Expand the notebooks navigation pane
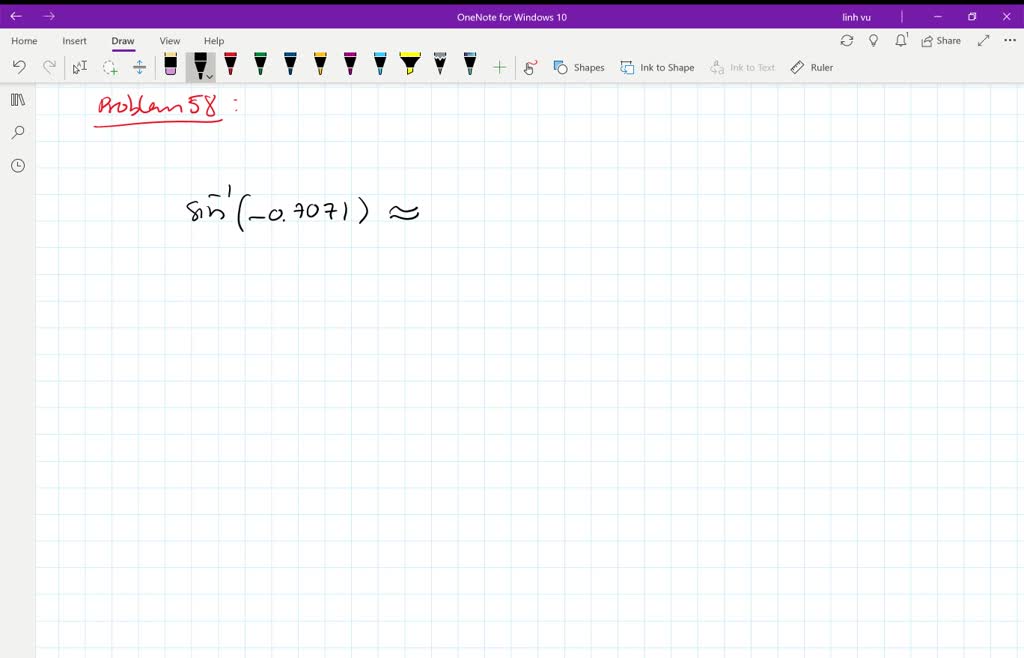Viewport: 1024px width, 658px height. tap(17, 99)
